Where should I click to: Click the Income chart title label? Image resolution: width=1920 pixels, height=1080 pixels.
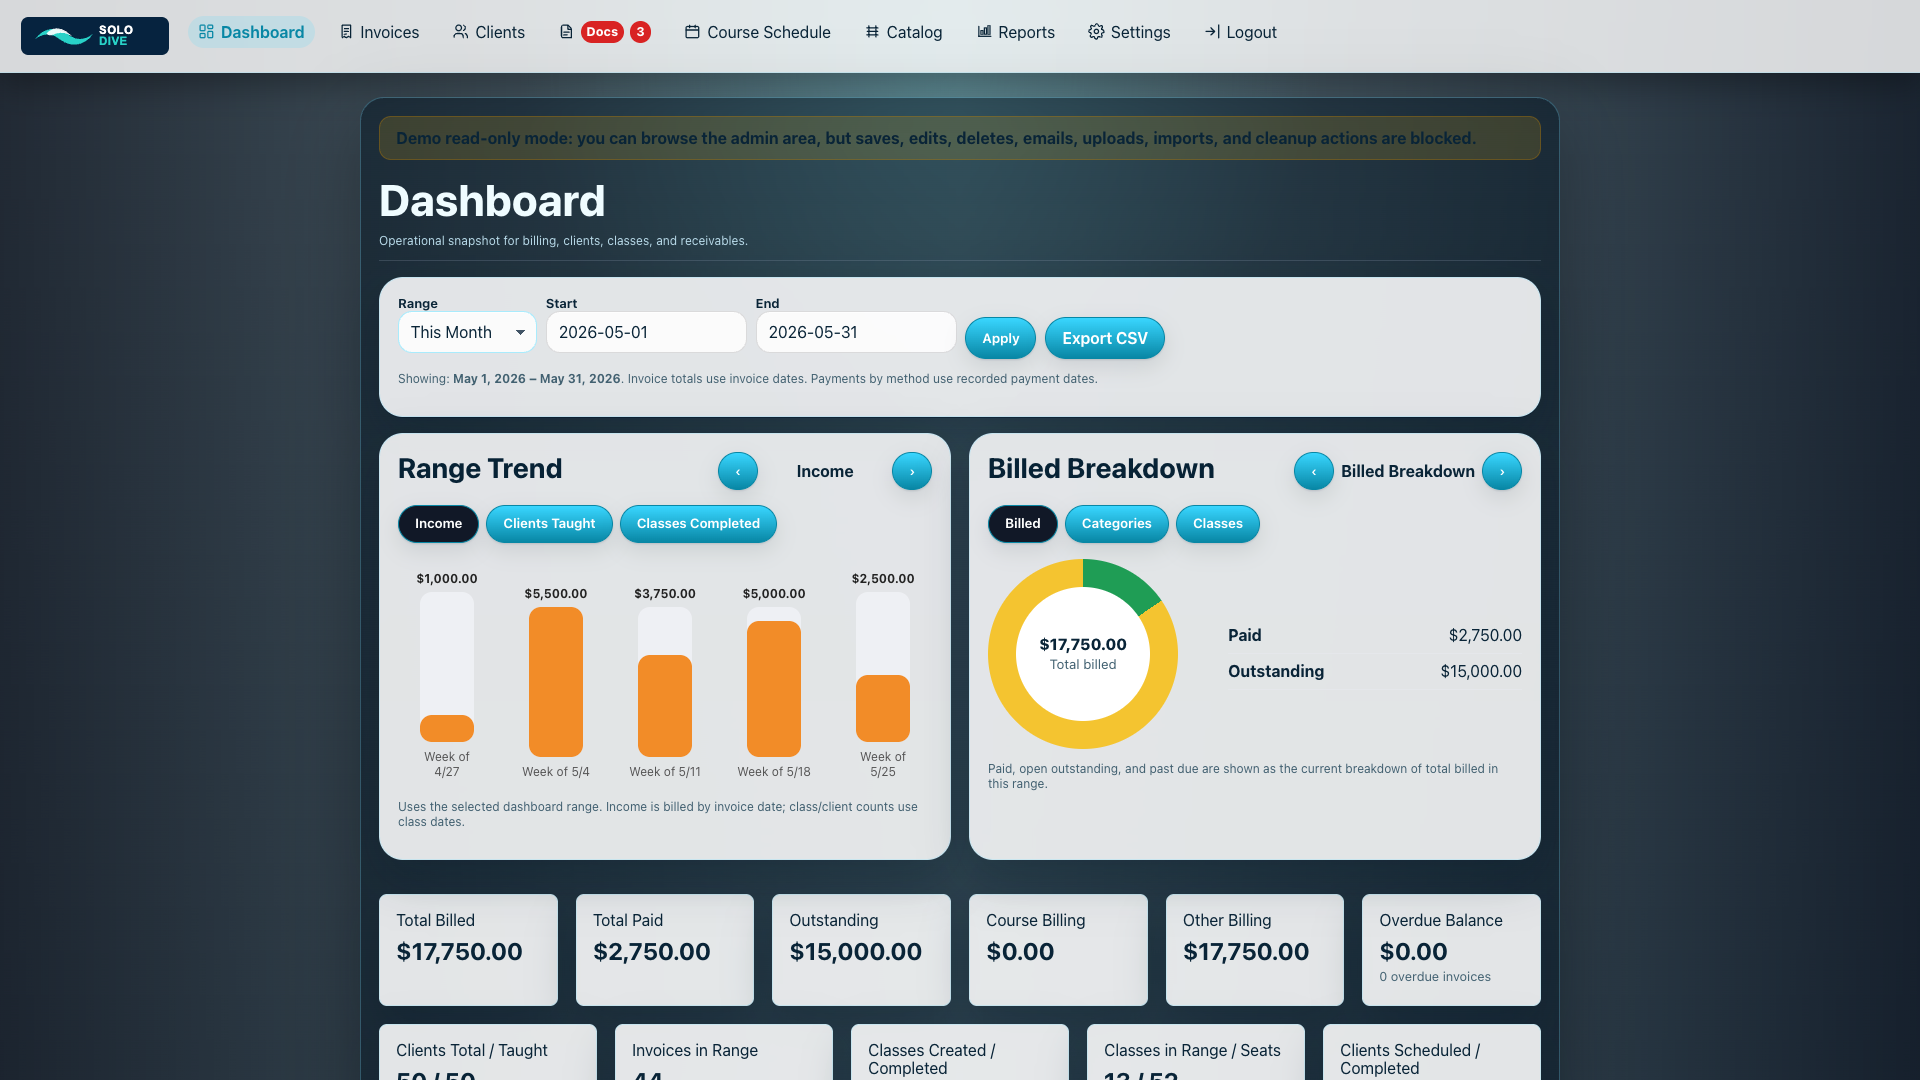(825, 471)
